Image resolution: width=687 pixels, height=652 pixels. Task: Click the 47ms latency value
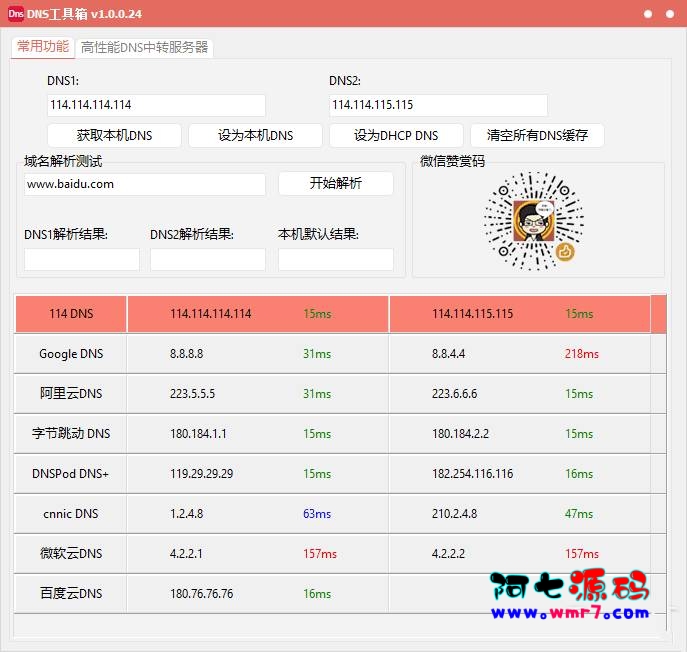(579, 514)
